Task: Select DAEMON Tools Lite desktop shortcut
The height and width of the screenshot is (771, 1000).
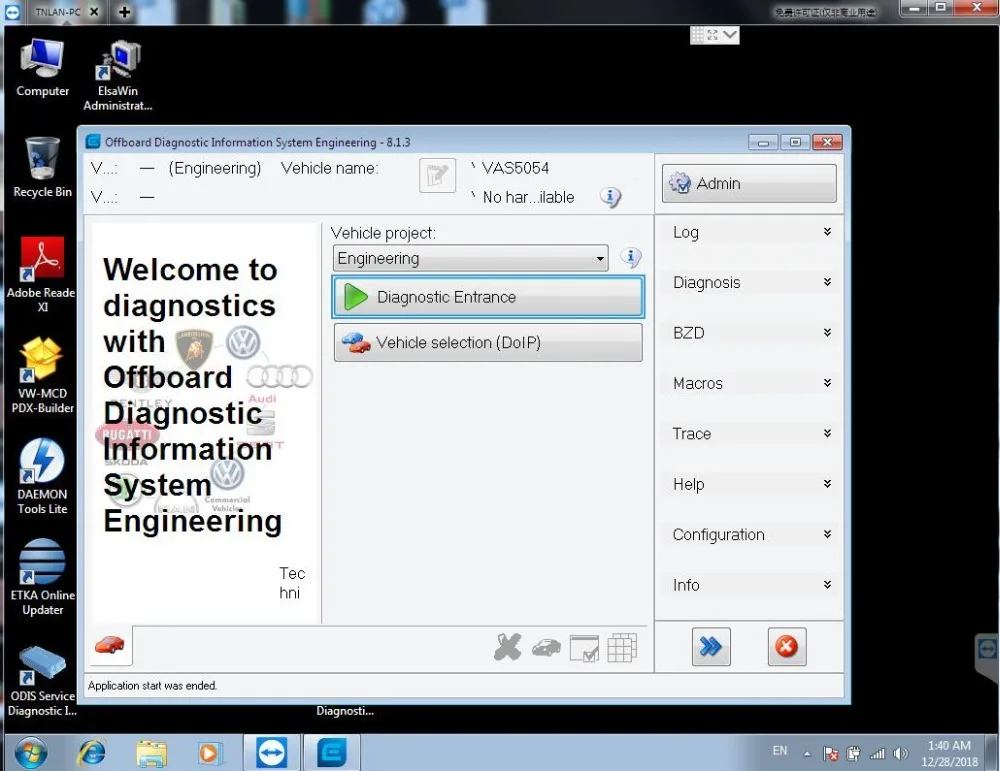Action: [x=42, y=476]
